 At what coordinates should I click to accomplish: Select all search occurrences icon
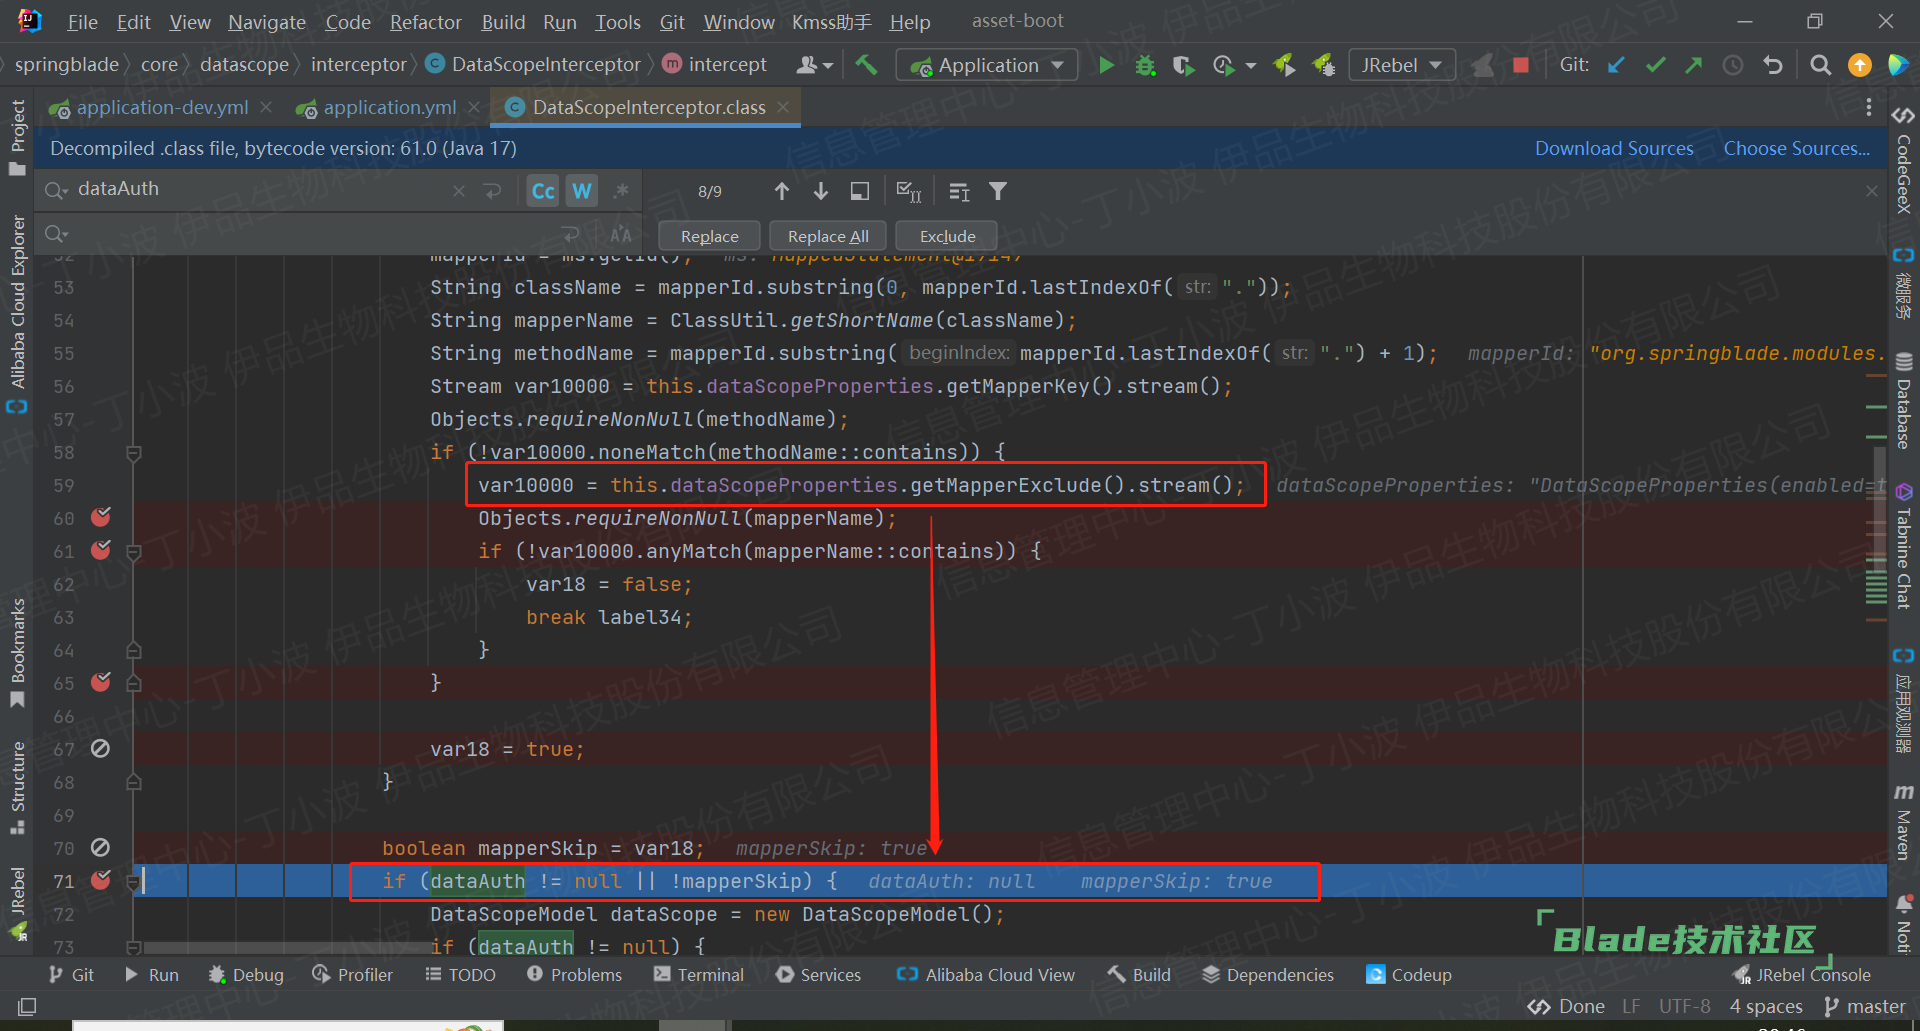click(x=959, y=191)
